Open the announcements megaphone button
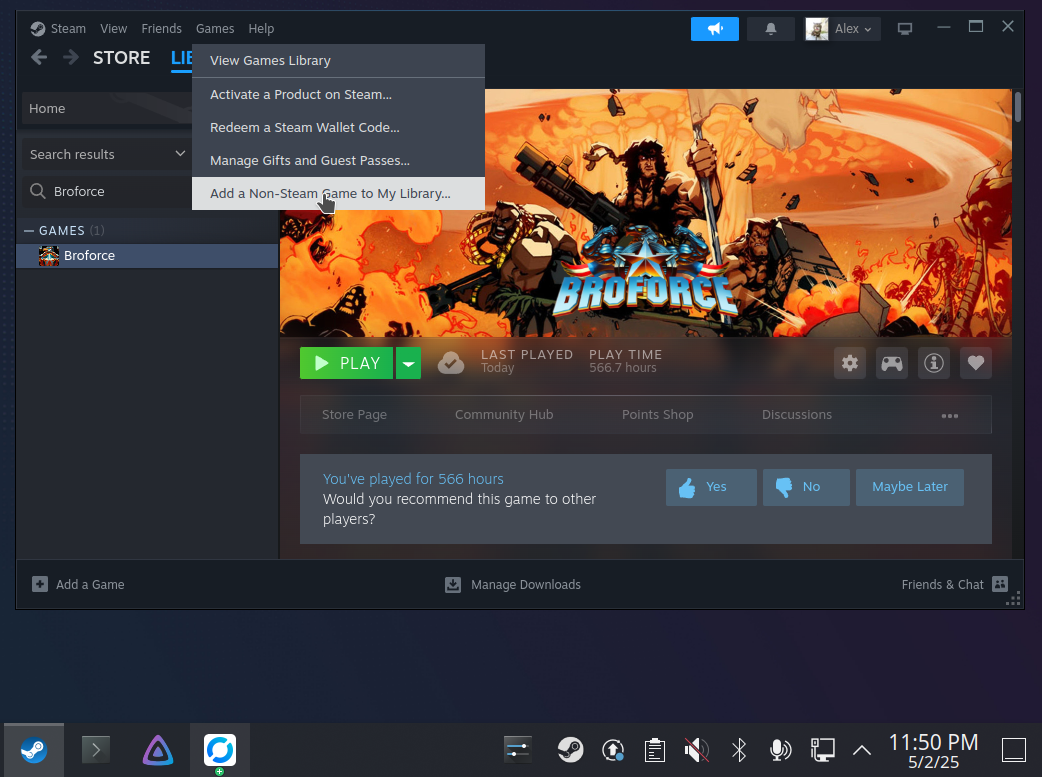This screenshot has height=777, width=1042. 714,29
